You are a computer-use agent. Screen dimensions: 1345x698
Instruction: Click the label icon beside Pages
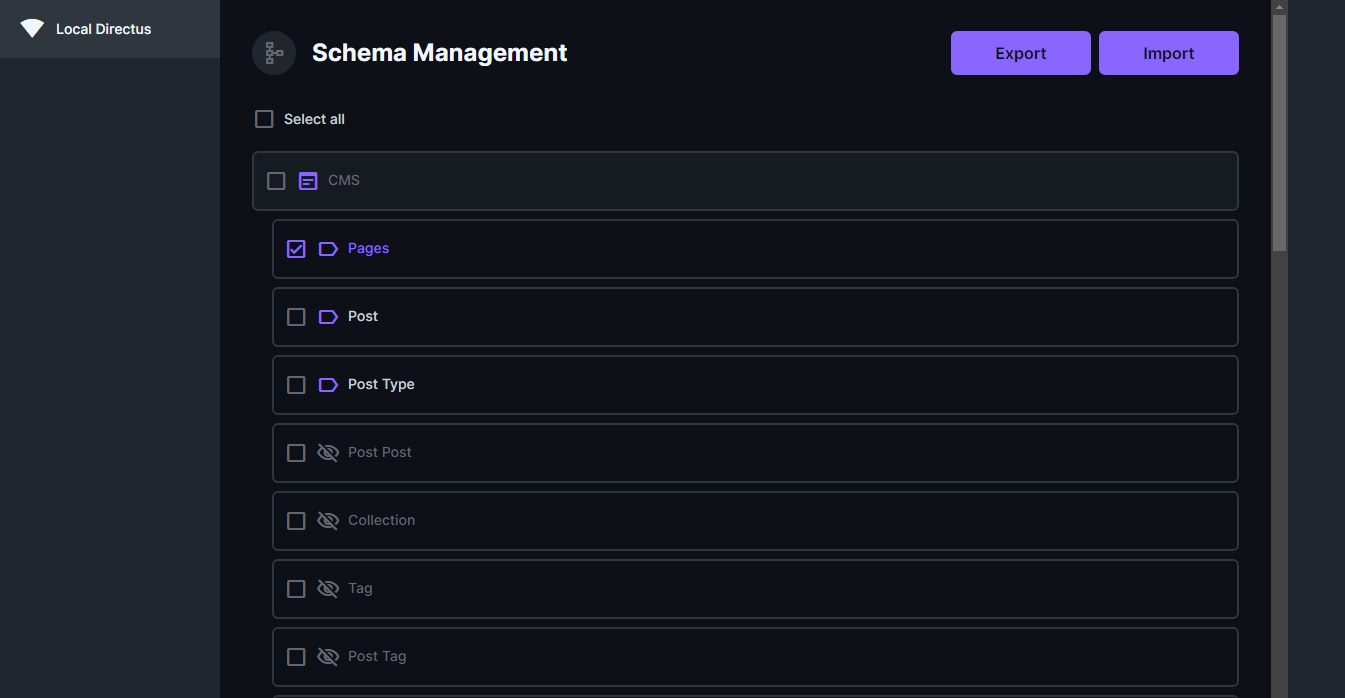click(x=328, y=249)
